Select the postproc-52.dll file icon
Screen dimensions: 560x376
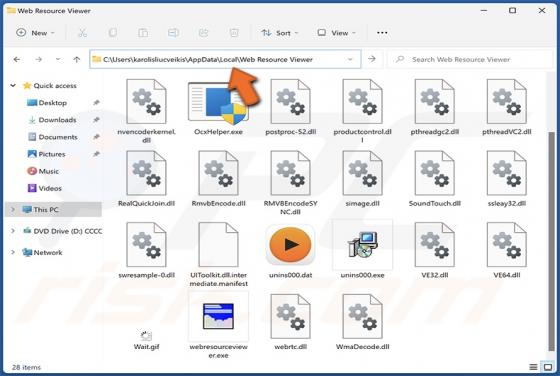point(290,102)
